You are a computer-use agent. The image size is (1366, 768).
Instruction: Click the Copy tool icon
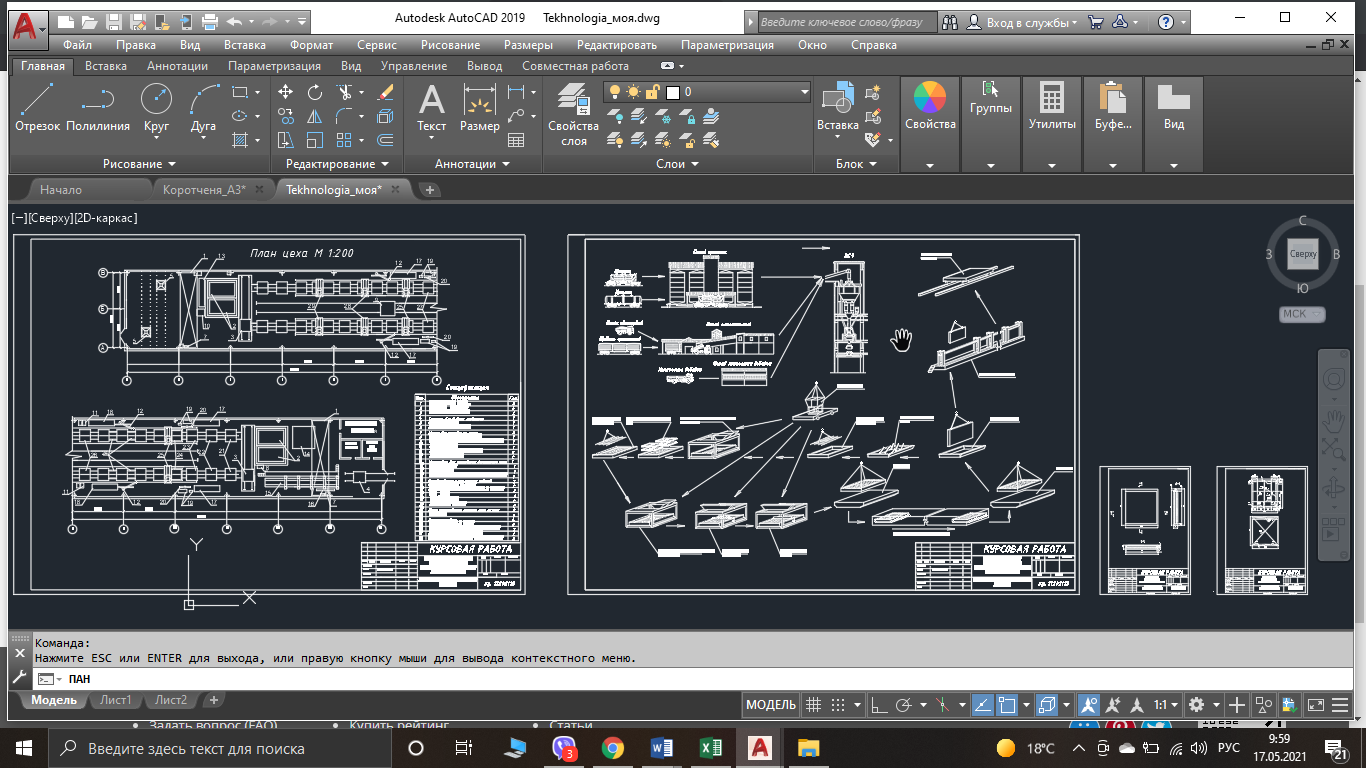pyautogui.click(x=285, y=116)
